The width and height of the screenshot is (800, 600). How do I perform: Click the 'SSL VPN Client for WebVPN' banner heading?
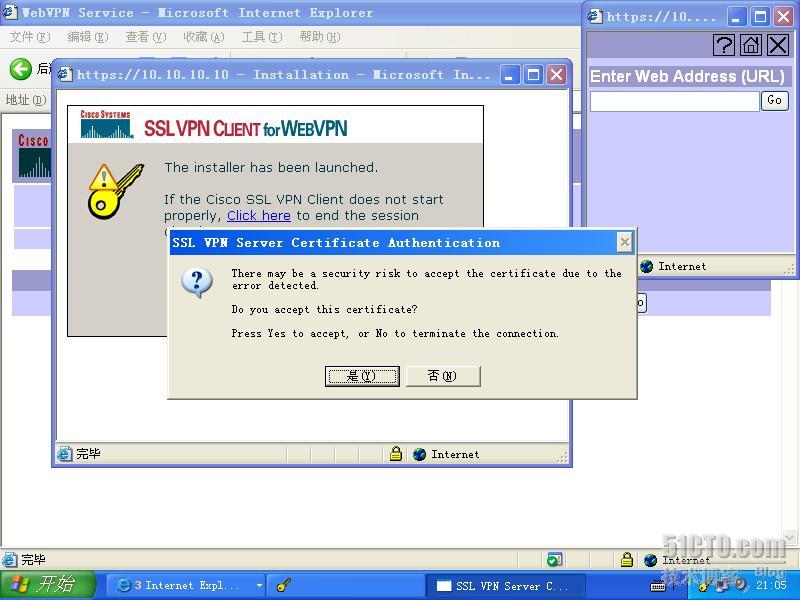pyautogui.click(x=245, y=128)
